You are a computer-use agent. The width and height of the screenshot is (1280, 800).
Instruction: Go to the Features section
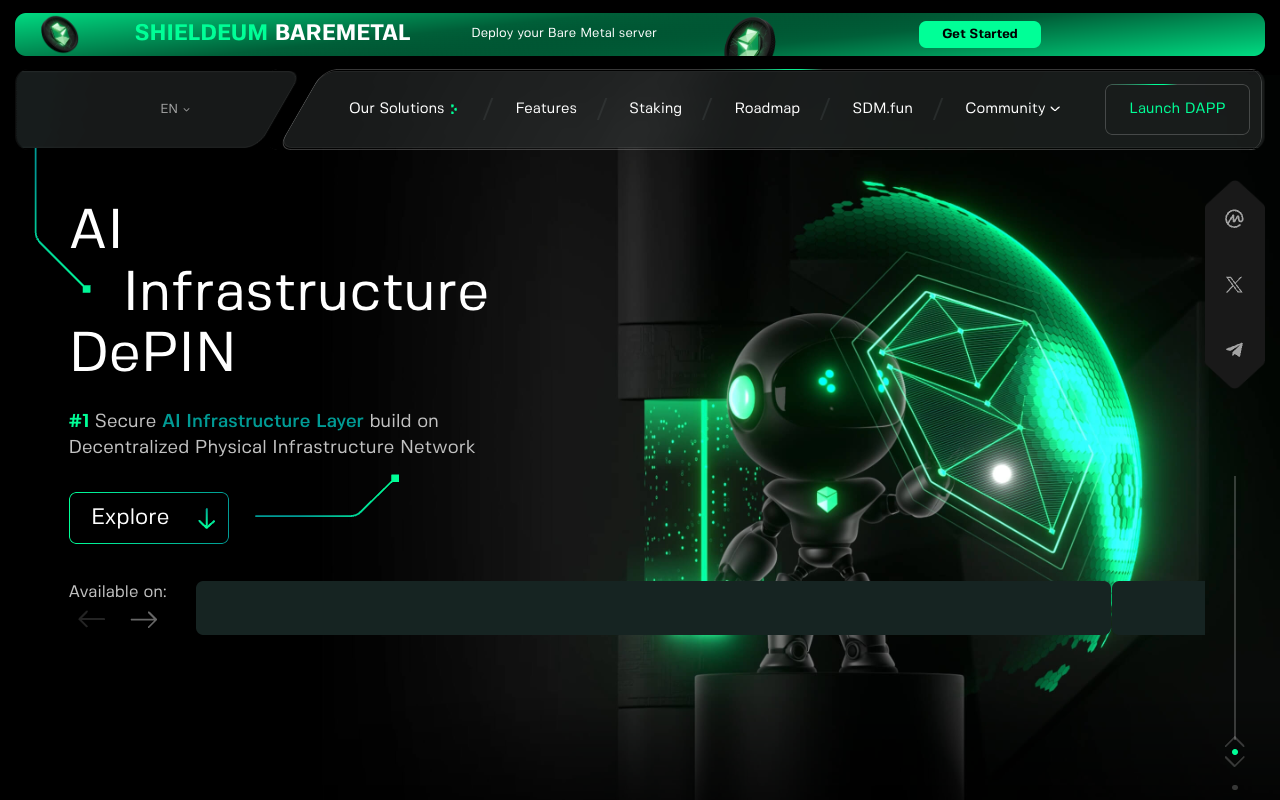coord(546,108)
